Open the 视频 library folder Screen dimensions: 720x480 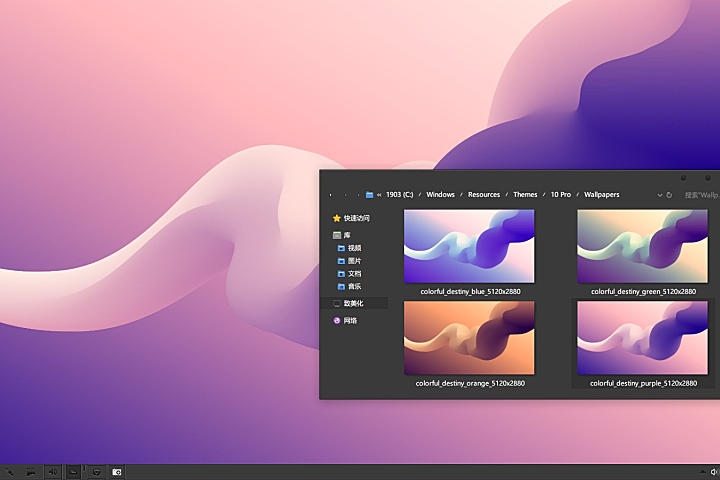click(x=354, y=248)
